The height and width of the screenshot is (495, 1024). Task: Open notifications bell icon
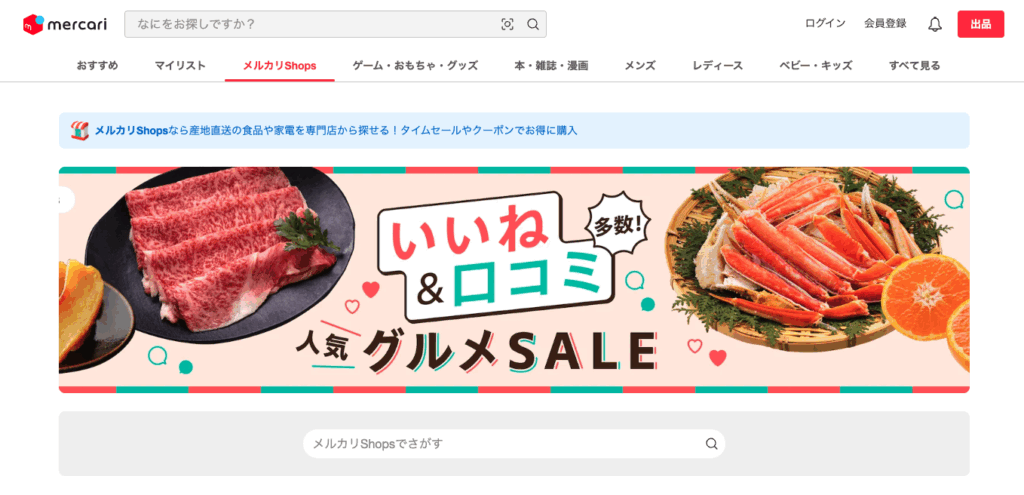click(x=935, y=24)
